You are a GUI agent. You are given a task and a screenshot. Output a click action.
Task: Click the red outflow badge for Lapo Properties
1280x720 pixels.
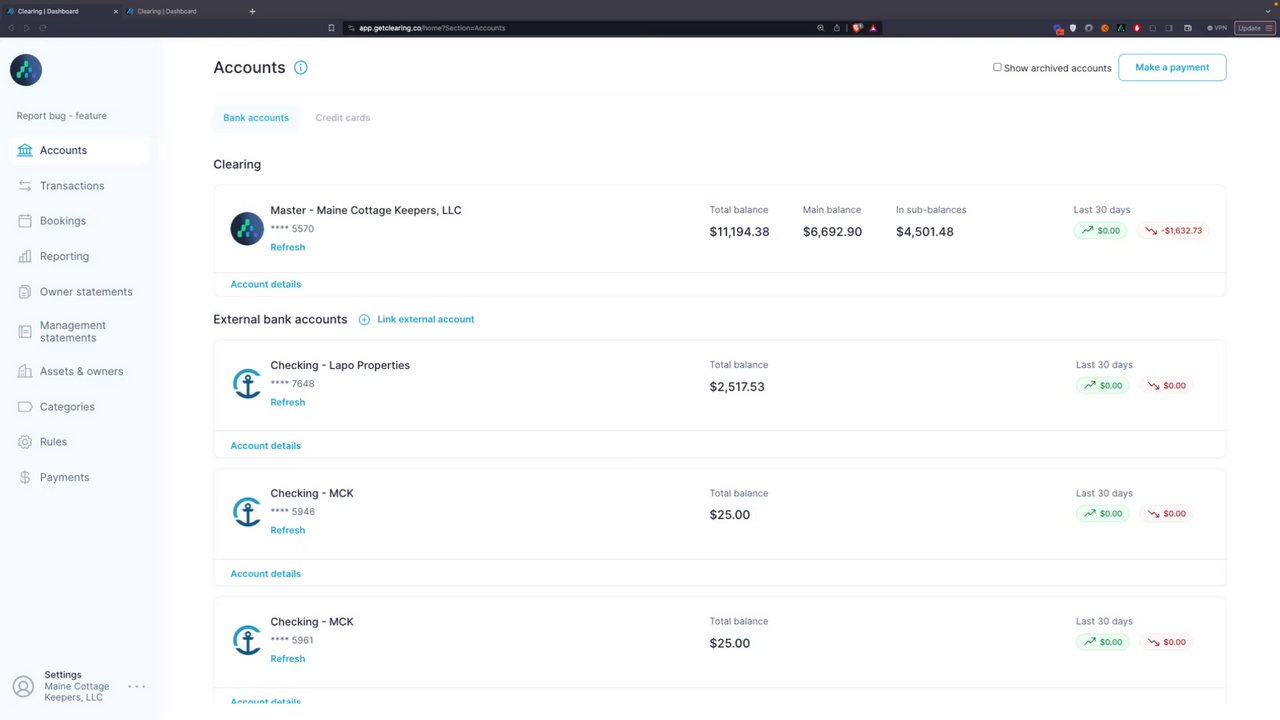pyautogui.click(x=1166, y=385)
